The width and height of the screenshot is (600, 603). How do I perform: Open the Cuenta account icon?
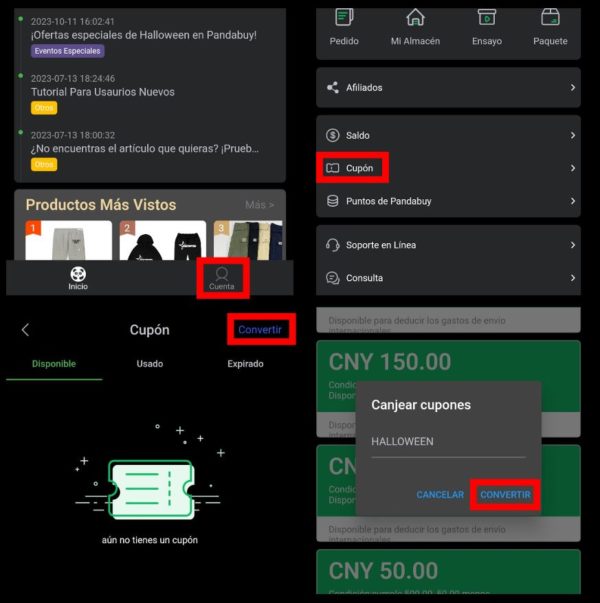(x=222, y=274)
